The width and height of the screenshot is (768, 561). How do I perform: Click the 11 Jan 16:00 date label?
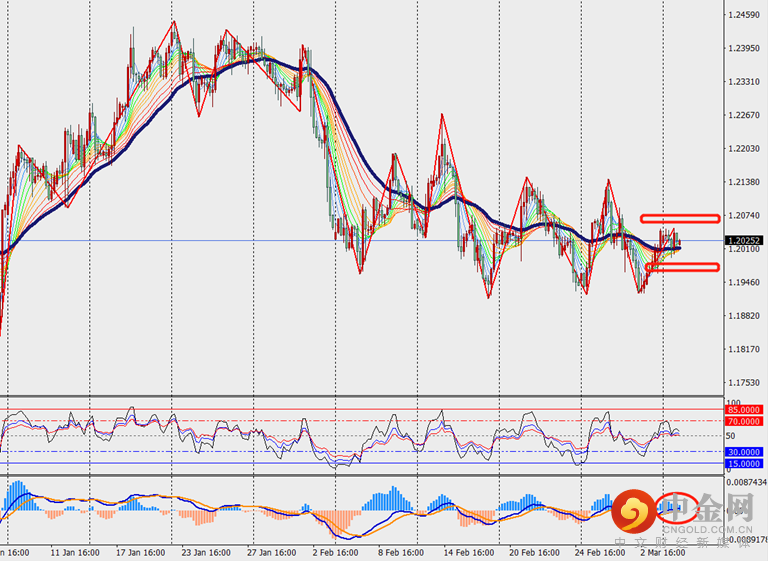[x=73, y=551]
